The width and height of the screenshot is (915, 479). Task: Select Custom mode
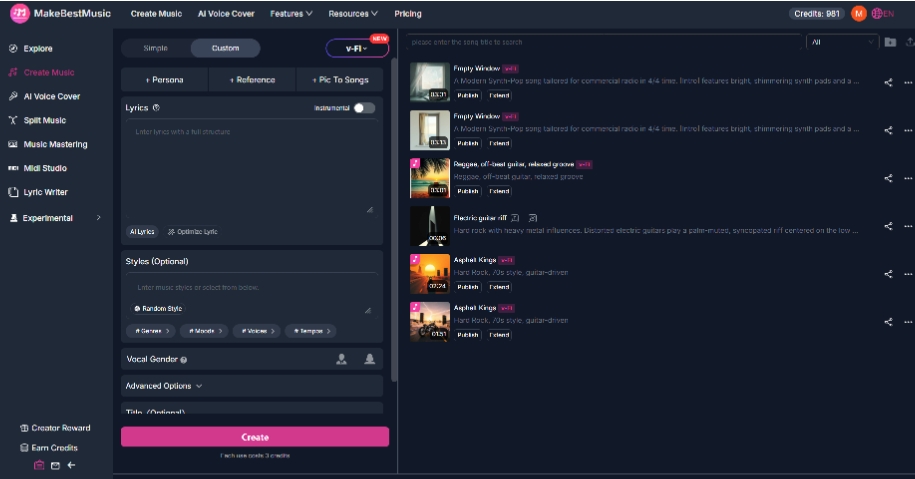pyautogui.click(x=225, y=48)
